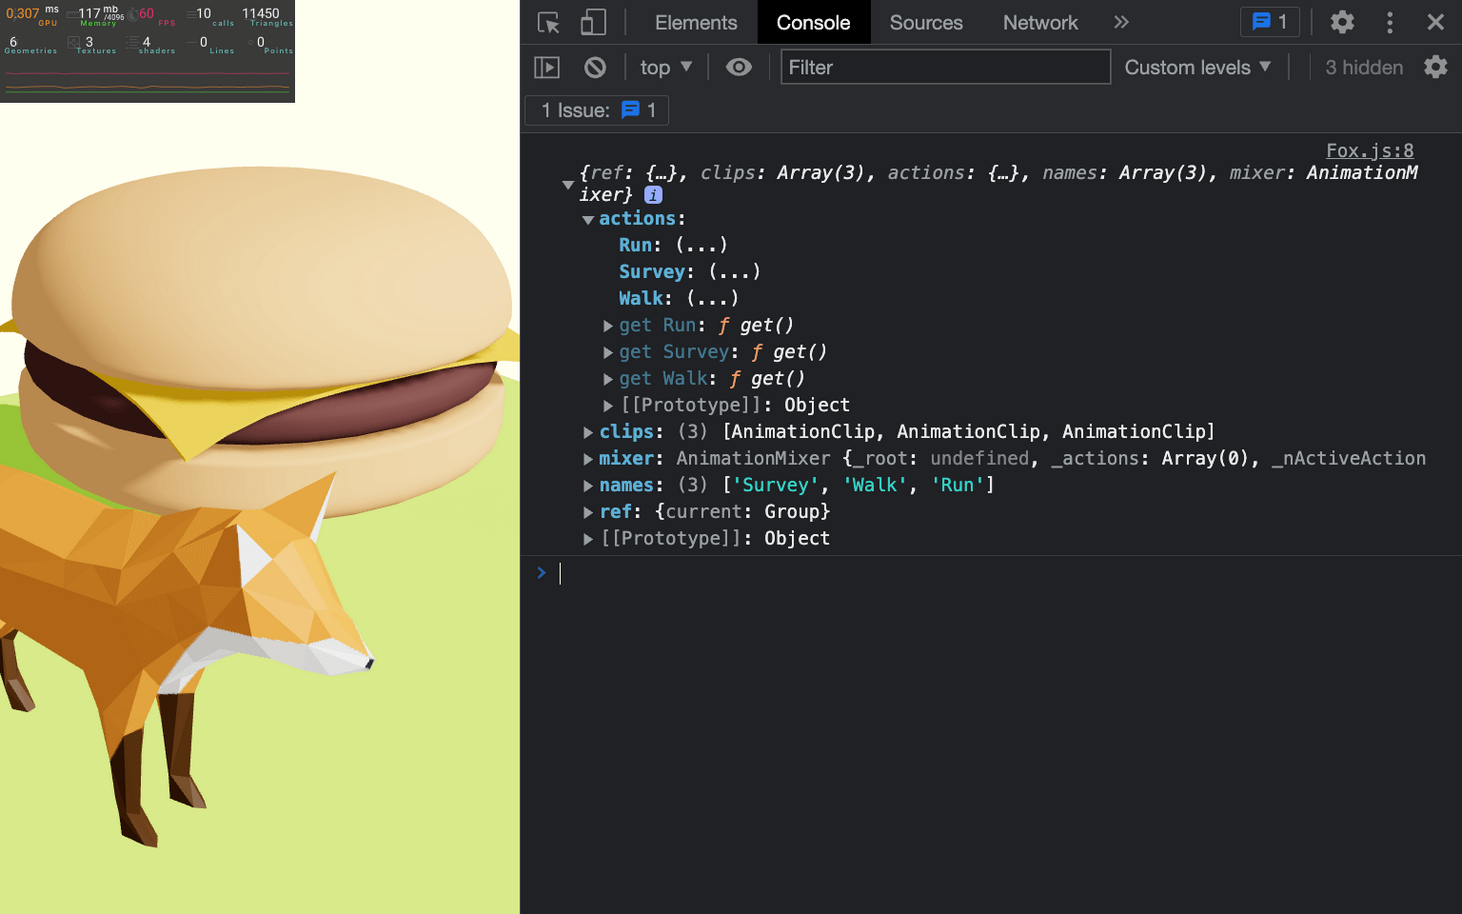Toggle the device toolbar icon
Image resolution: width=1462 pixels, height=914 pixels.
click(593, 22)
